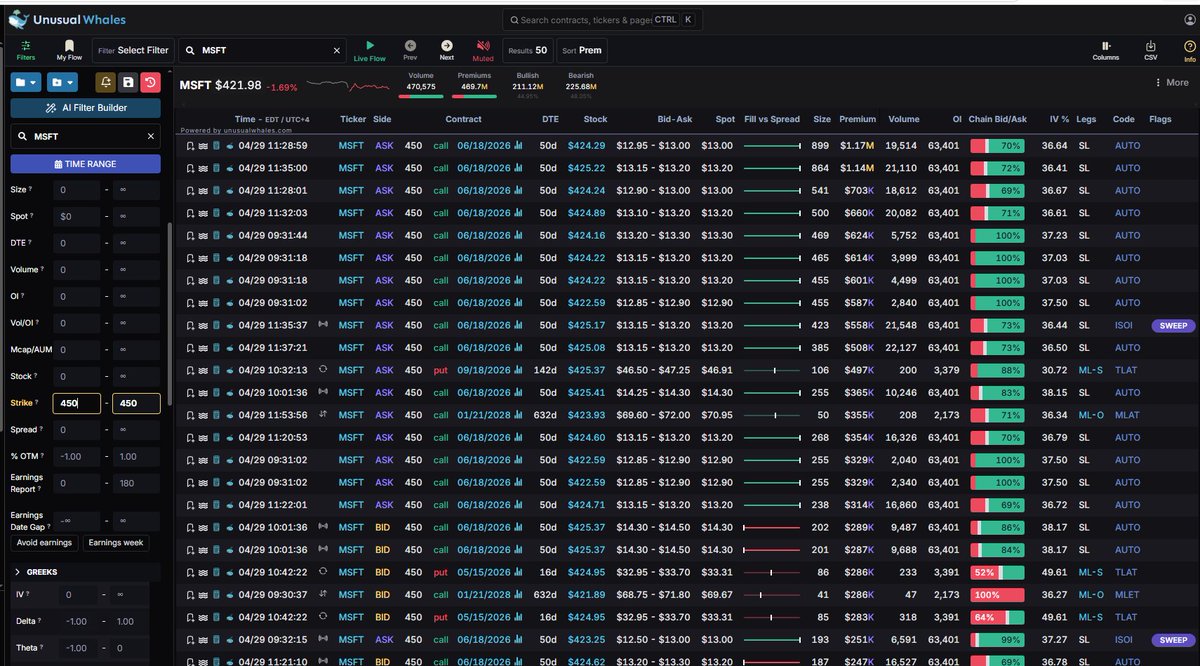Click Chain Bid/Ask 88% bar, 10:32:13 row

point(997,370)
